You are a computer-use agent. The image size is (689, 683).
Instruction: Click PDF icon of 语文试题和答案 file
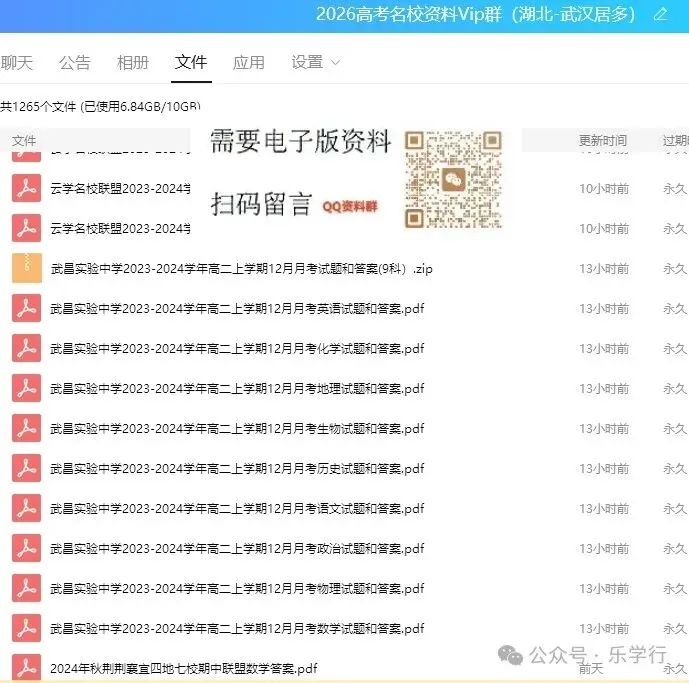coord(27,508)
